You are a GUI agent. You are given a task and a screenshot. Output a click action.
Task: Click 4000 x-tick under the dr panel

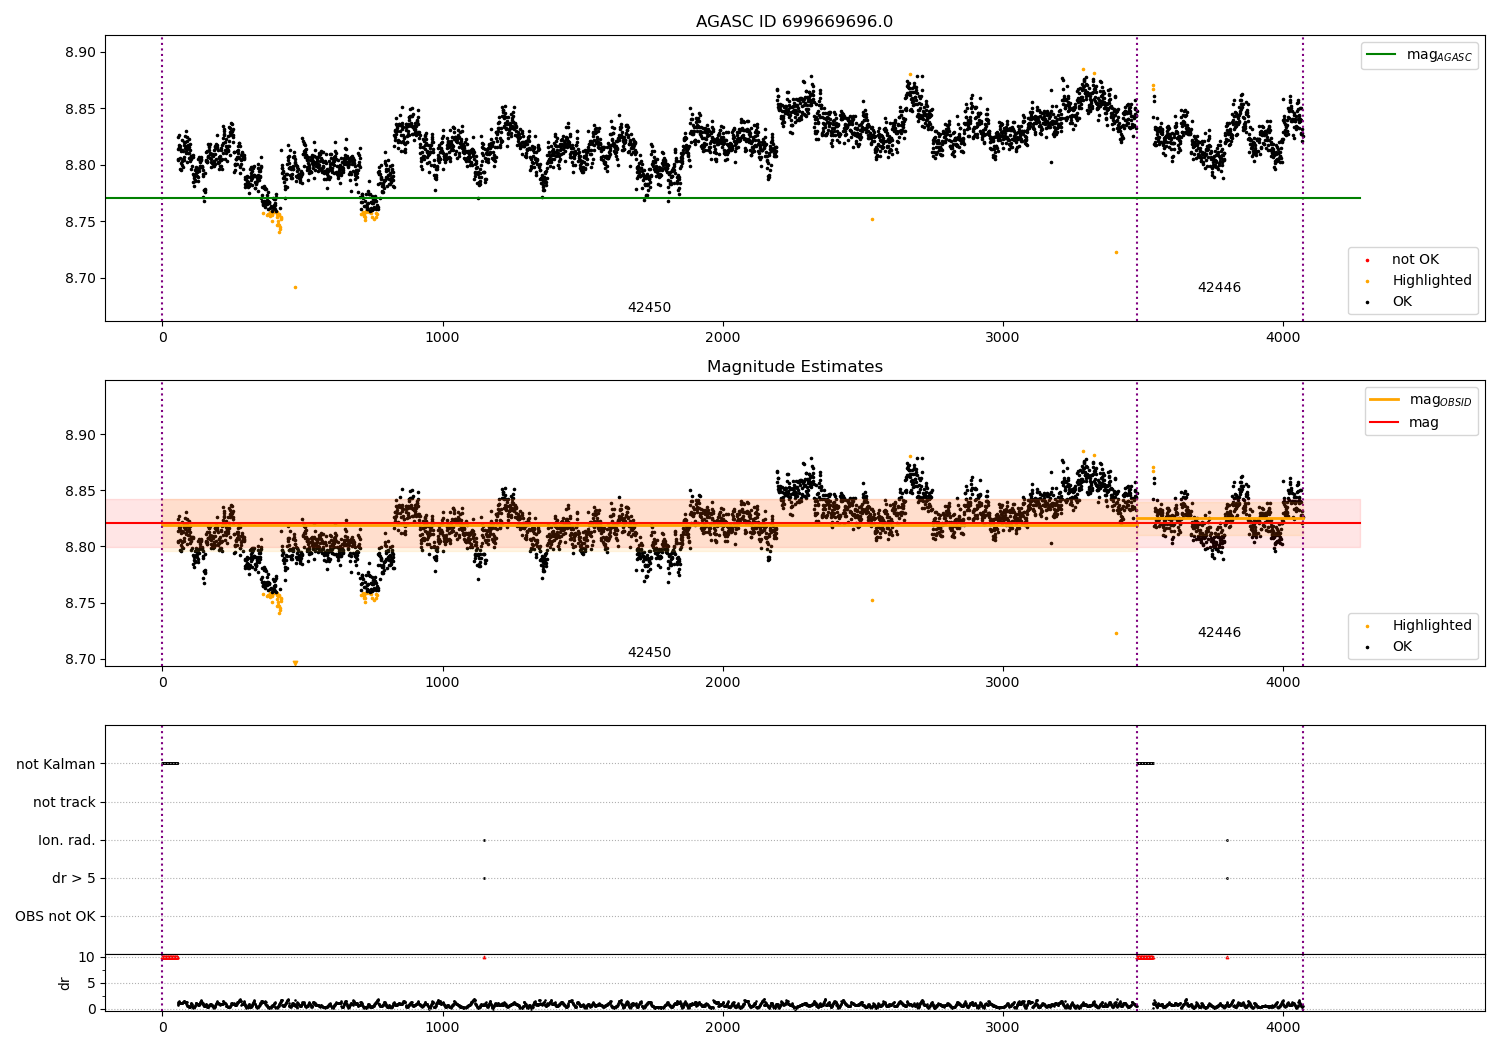(x=1283, y=1027)
